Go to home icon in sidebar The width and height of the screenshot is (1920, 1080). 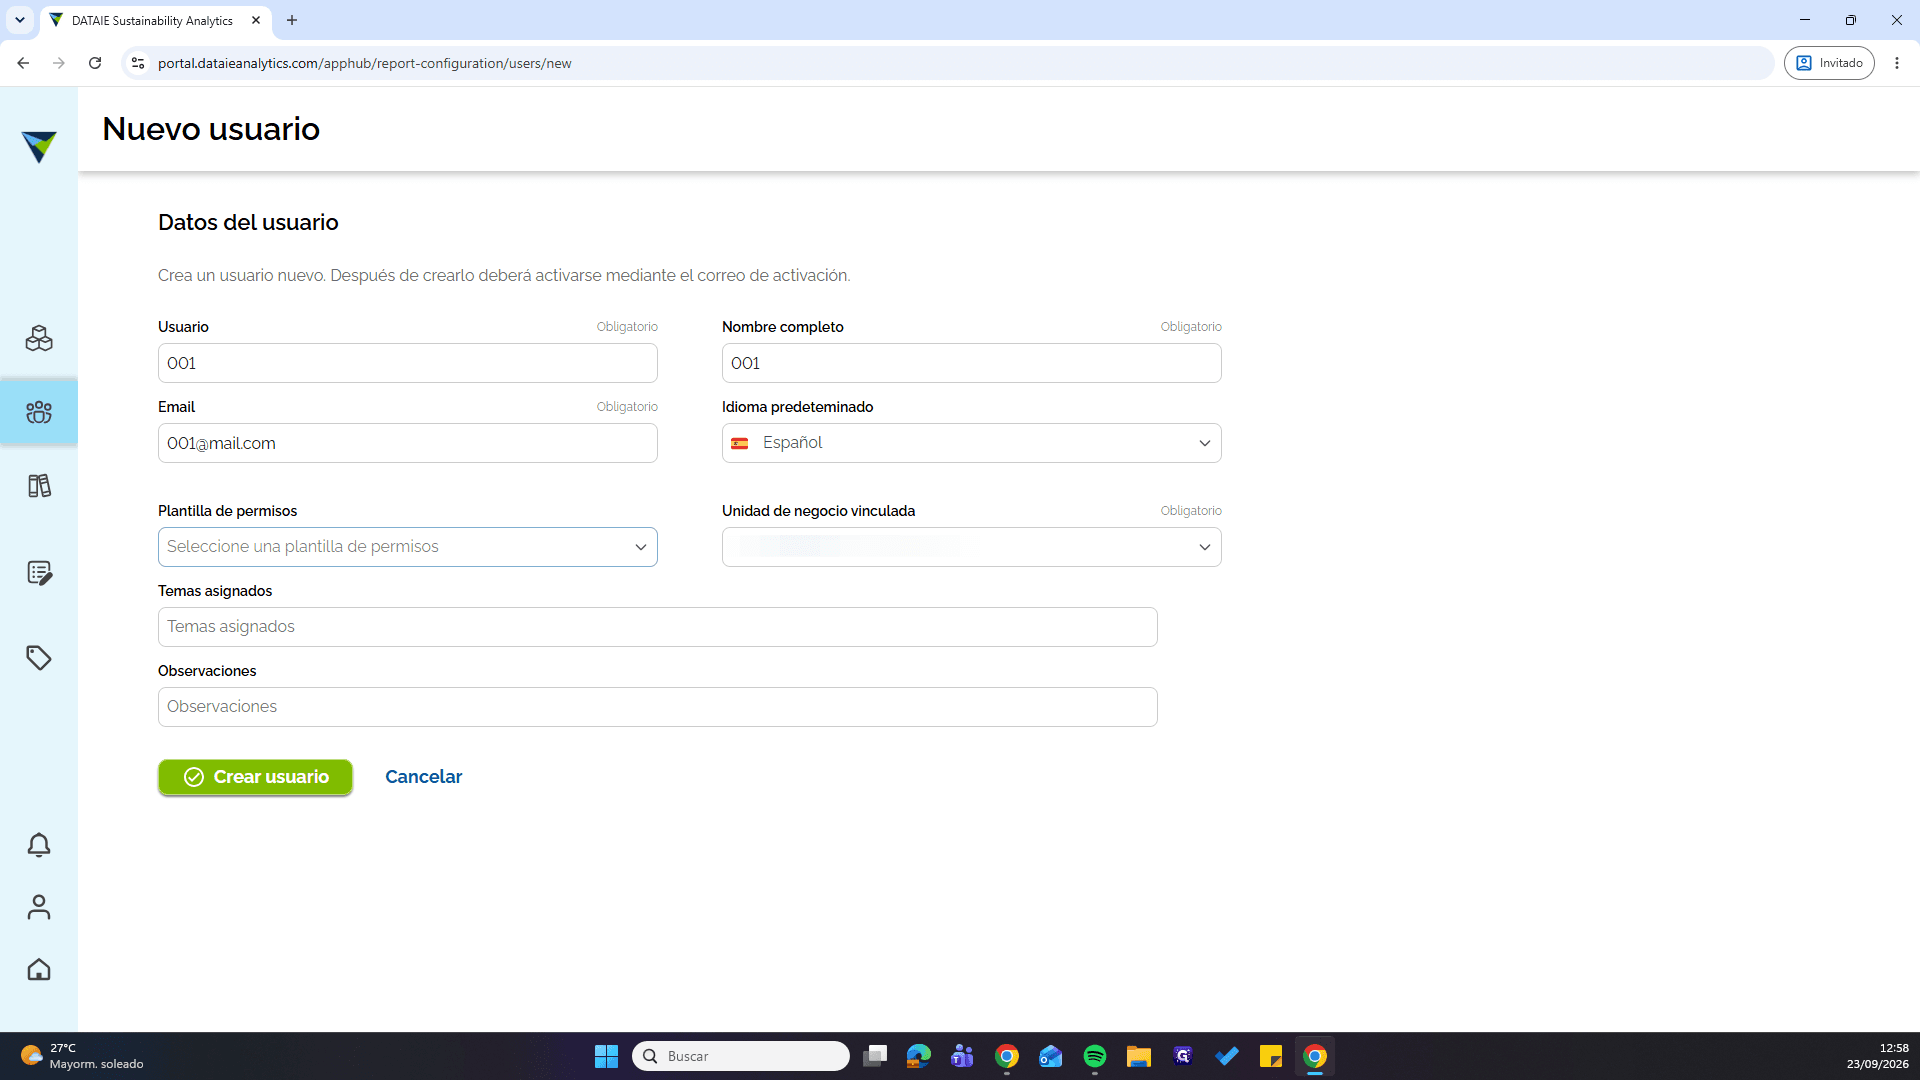pos(39,969)
